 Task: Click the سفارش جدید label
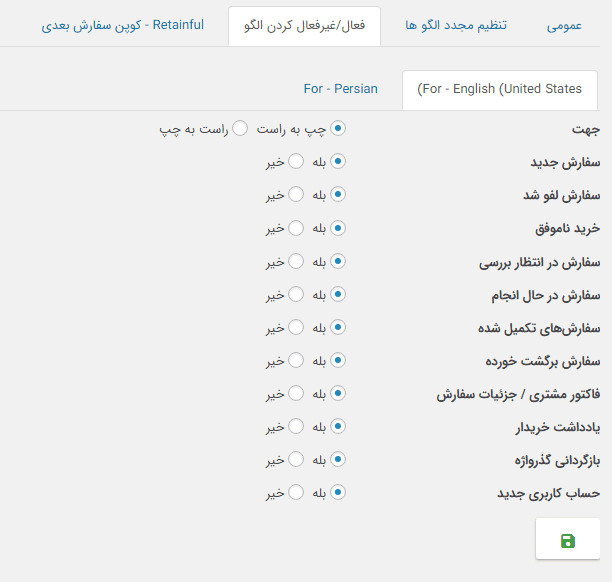click(x=565, y=162)
